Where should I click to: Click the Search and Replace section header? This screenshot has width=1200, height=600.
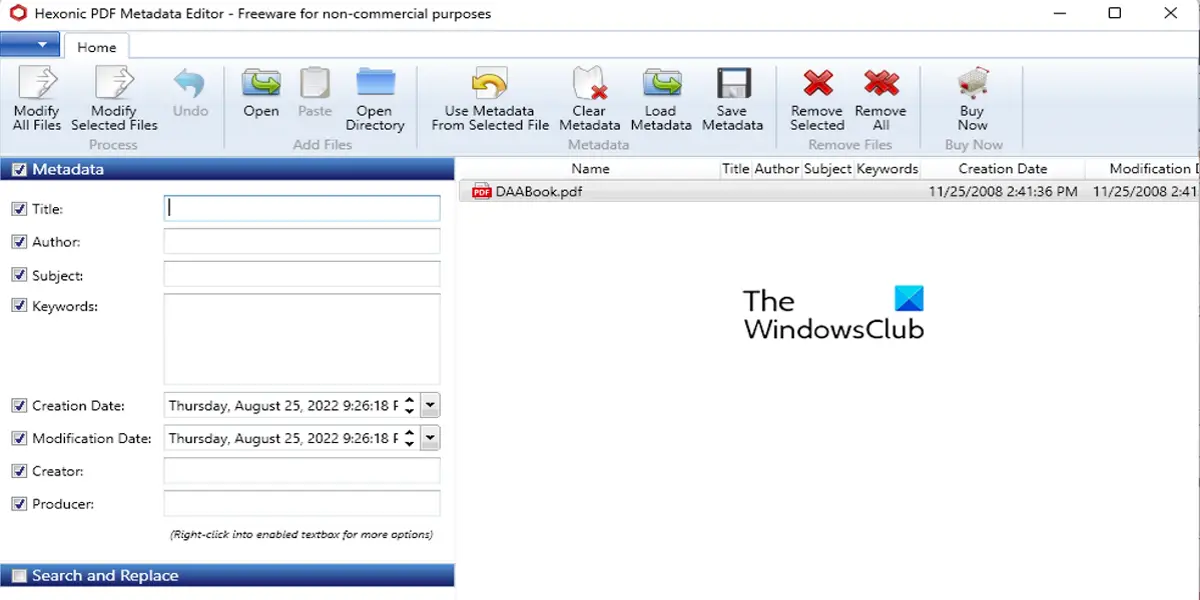coord(227,575)
